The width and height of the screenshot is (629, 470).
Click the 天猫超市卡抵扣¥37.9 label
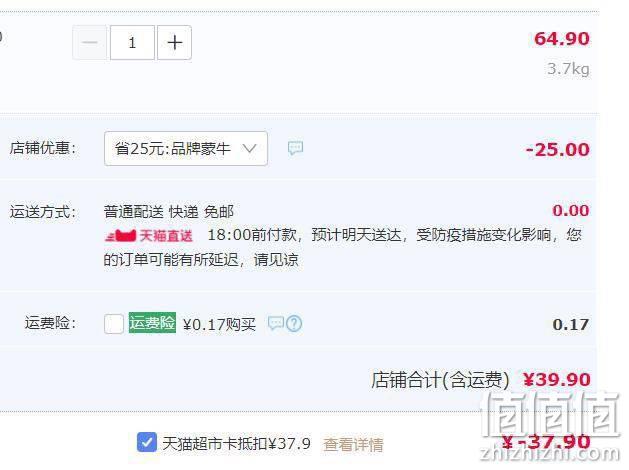pyautogui.click(x=236, y=444)
